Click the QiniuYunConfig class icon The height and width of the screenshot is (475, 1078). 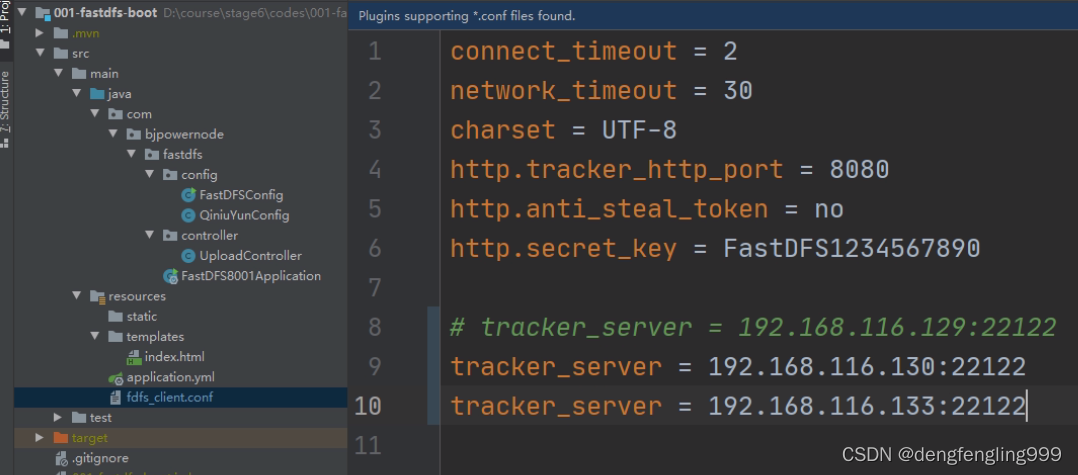(188, 215)
